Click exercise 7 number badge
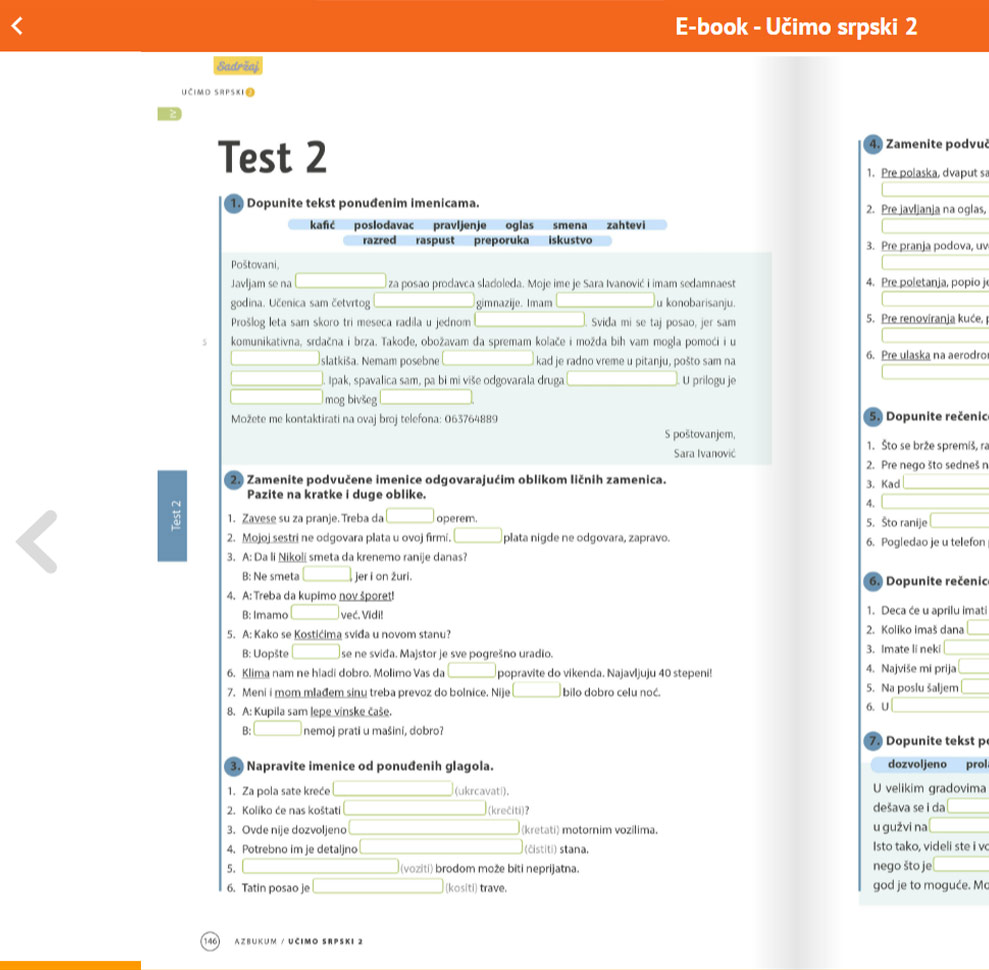The width and height of the screenshot is (989, 970). point(873,741)
